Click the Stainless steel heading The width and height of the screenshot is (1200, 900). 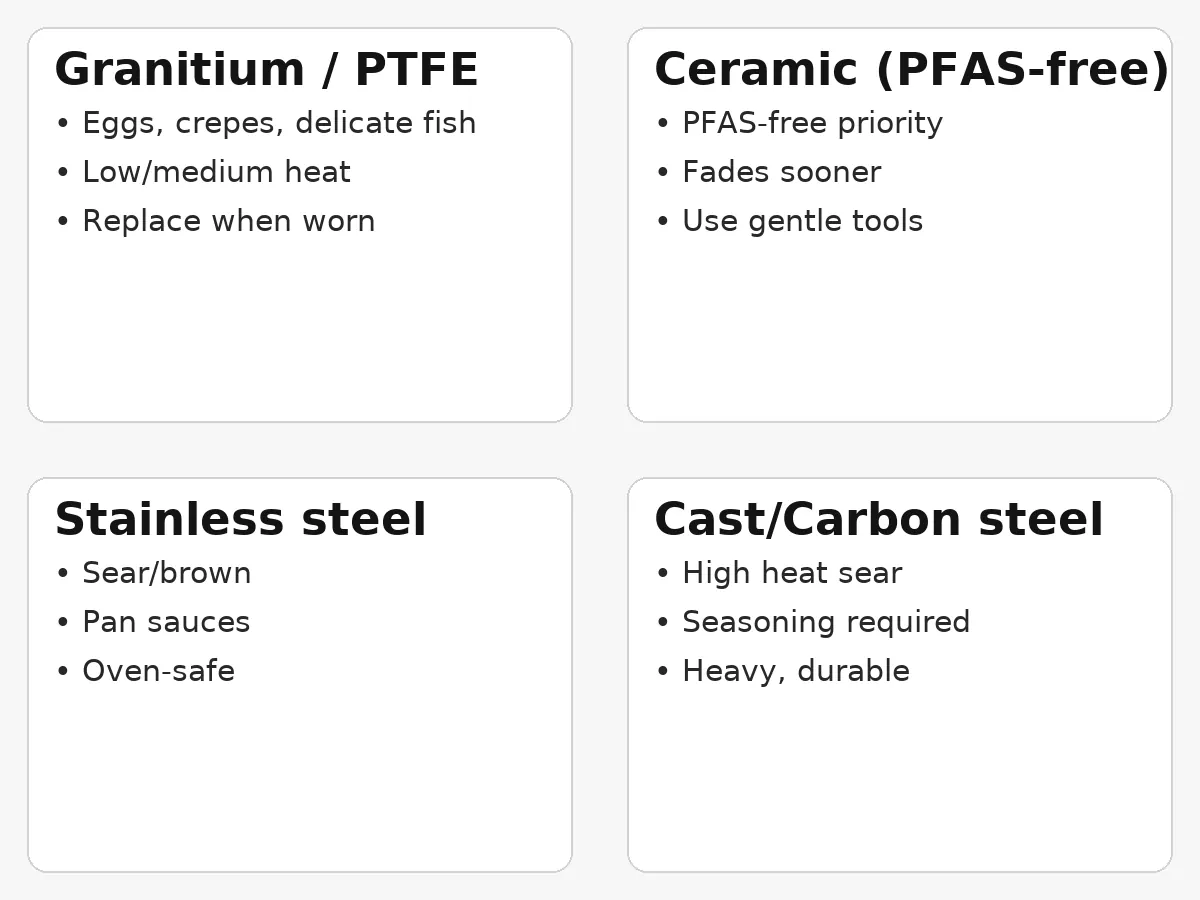[x=240, y=521]
